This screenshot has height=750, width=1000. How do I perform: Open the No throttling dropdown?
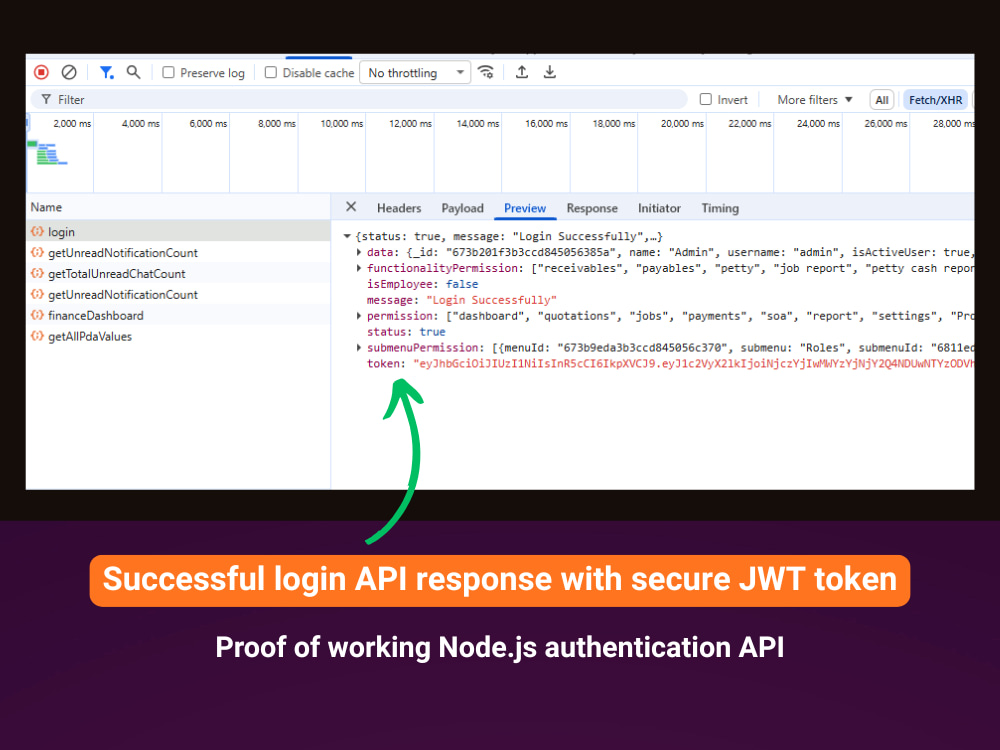(415, 73)
